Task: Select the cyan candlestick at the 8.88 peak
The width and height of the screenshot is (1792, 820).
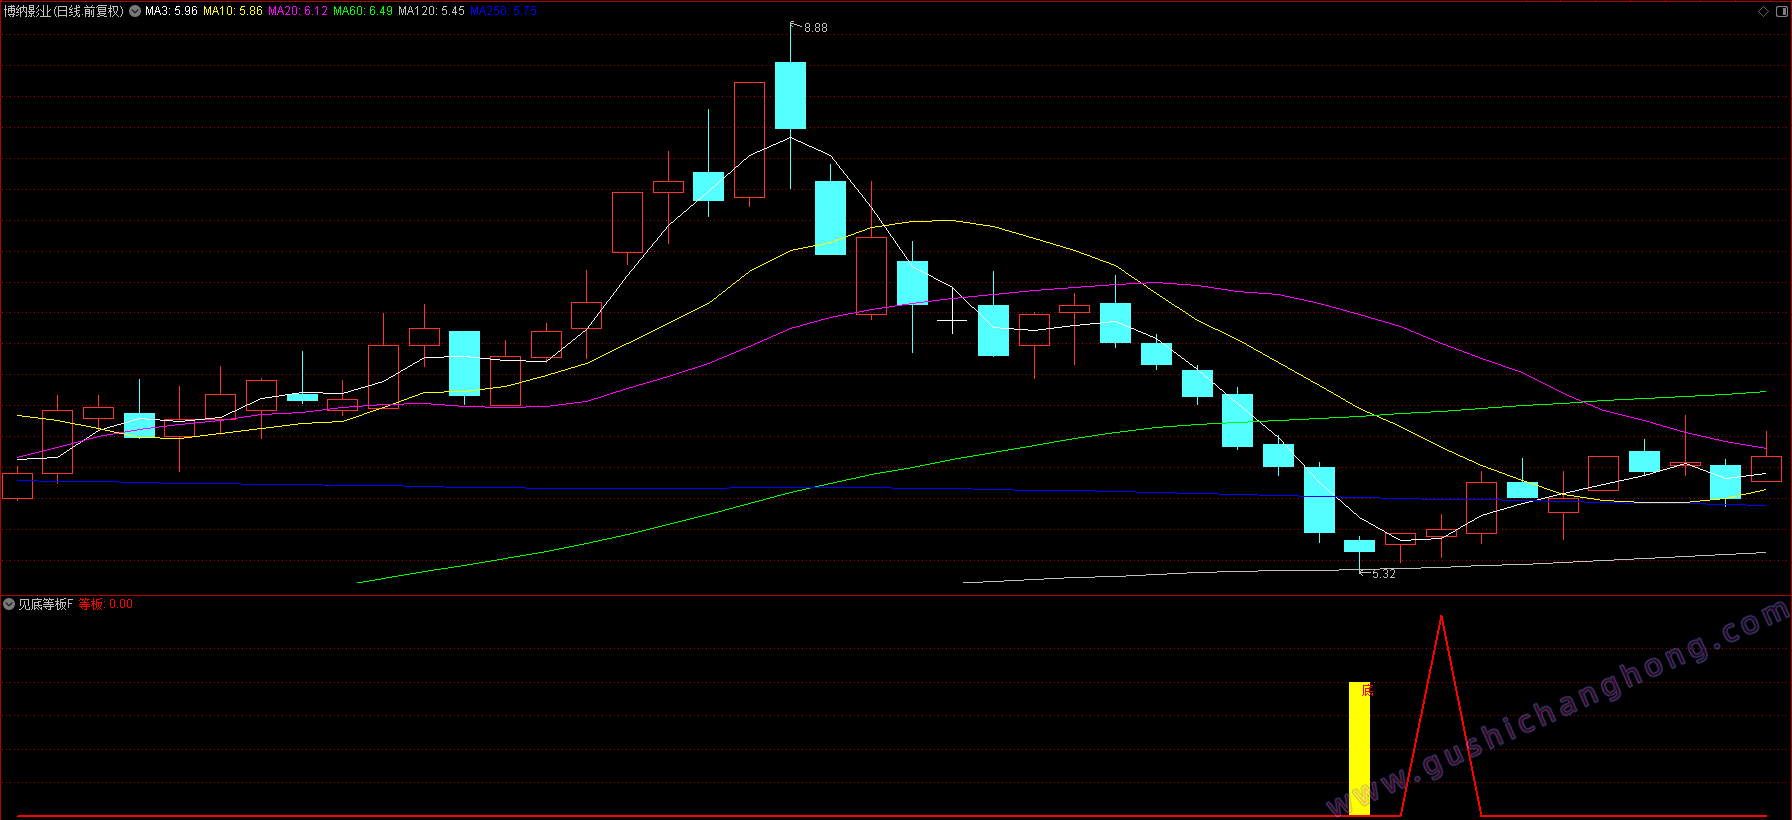Action: tap(790, 95)
